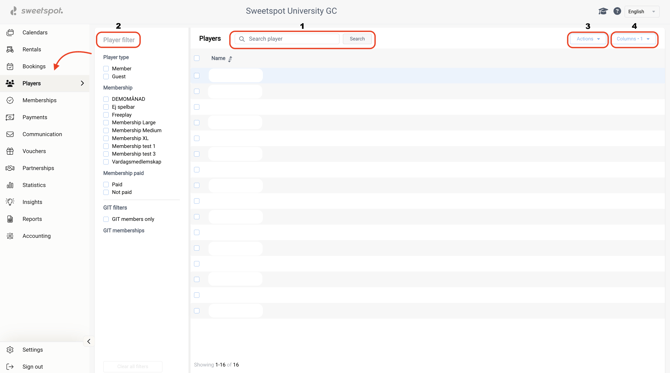
Task: Enable the DEMOMÅNAD membership filter
Action: [x=106, y=99]
